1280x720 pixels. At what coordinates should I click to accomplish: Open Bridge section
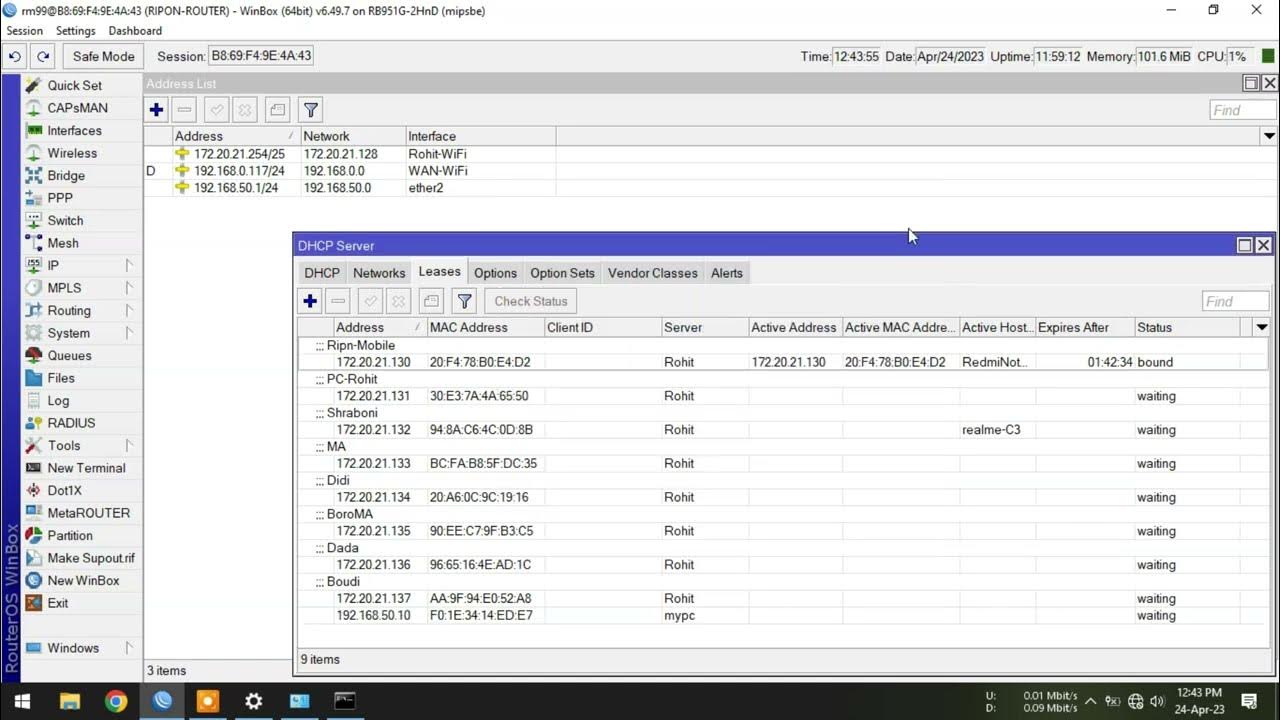(66, 176)
